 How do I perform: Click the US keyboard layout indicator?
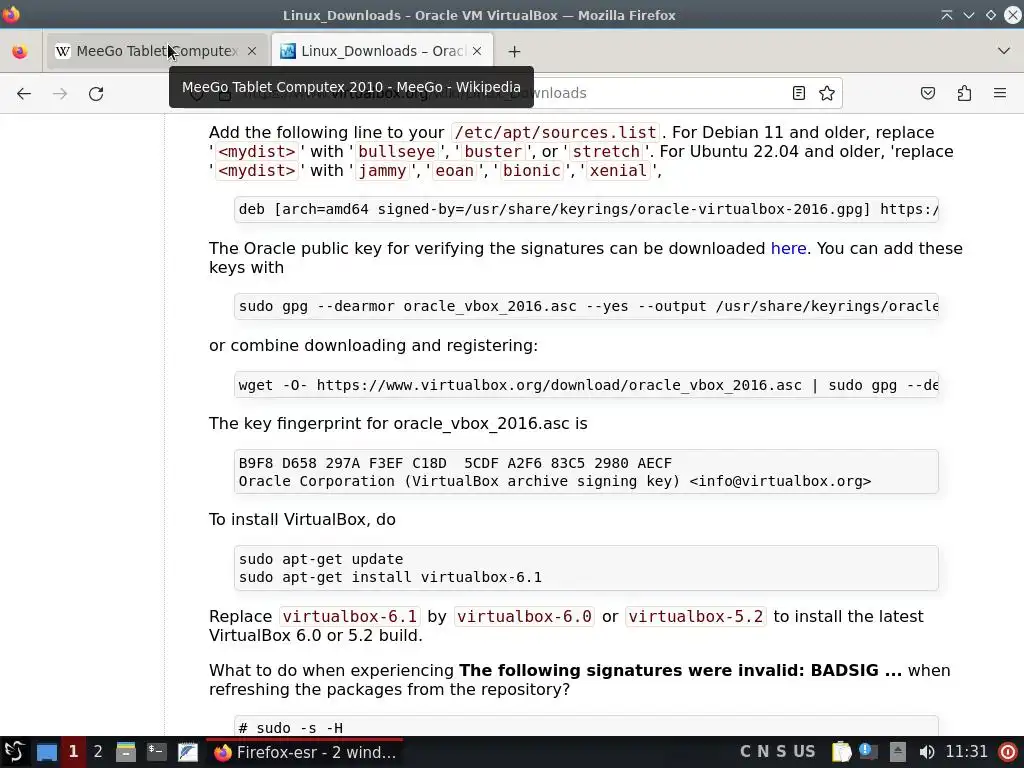point(804,752)
